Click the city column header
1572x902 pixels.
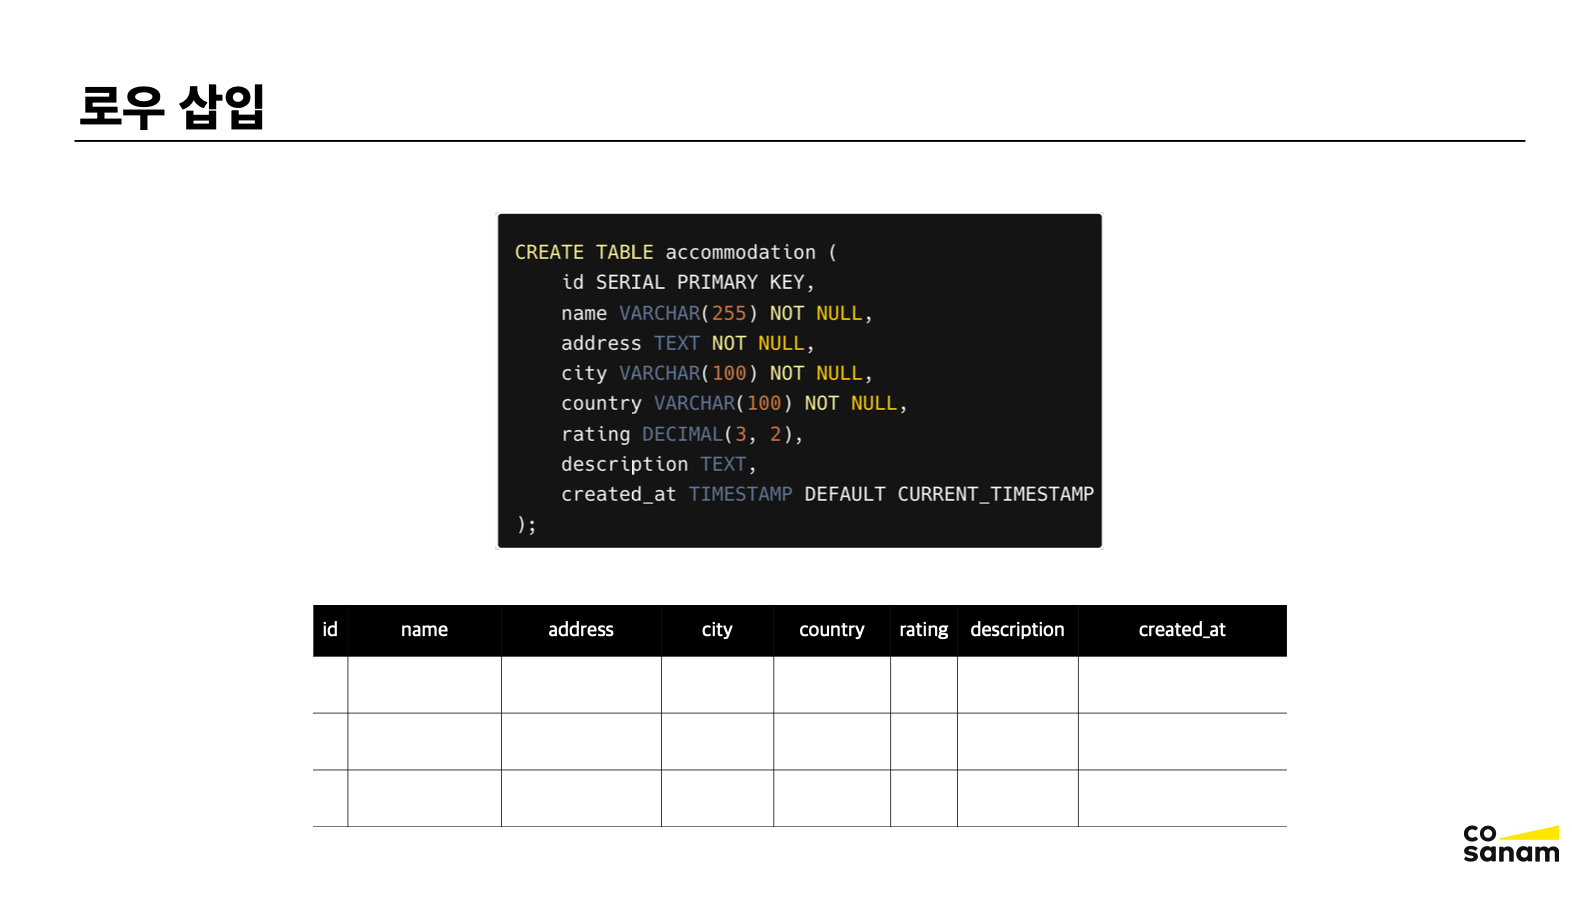[x=717, y=630]
